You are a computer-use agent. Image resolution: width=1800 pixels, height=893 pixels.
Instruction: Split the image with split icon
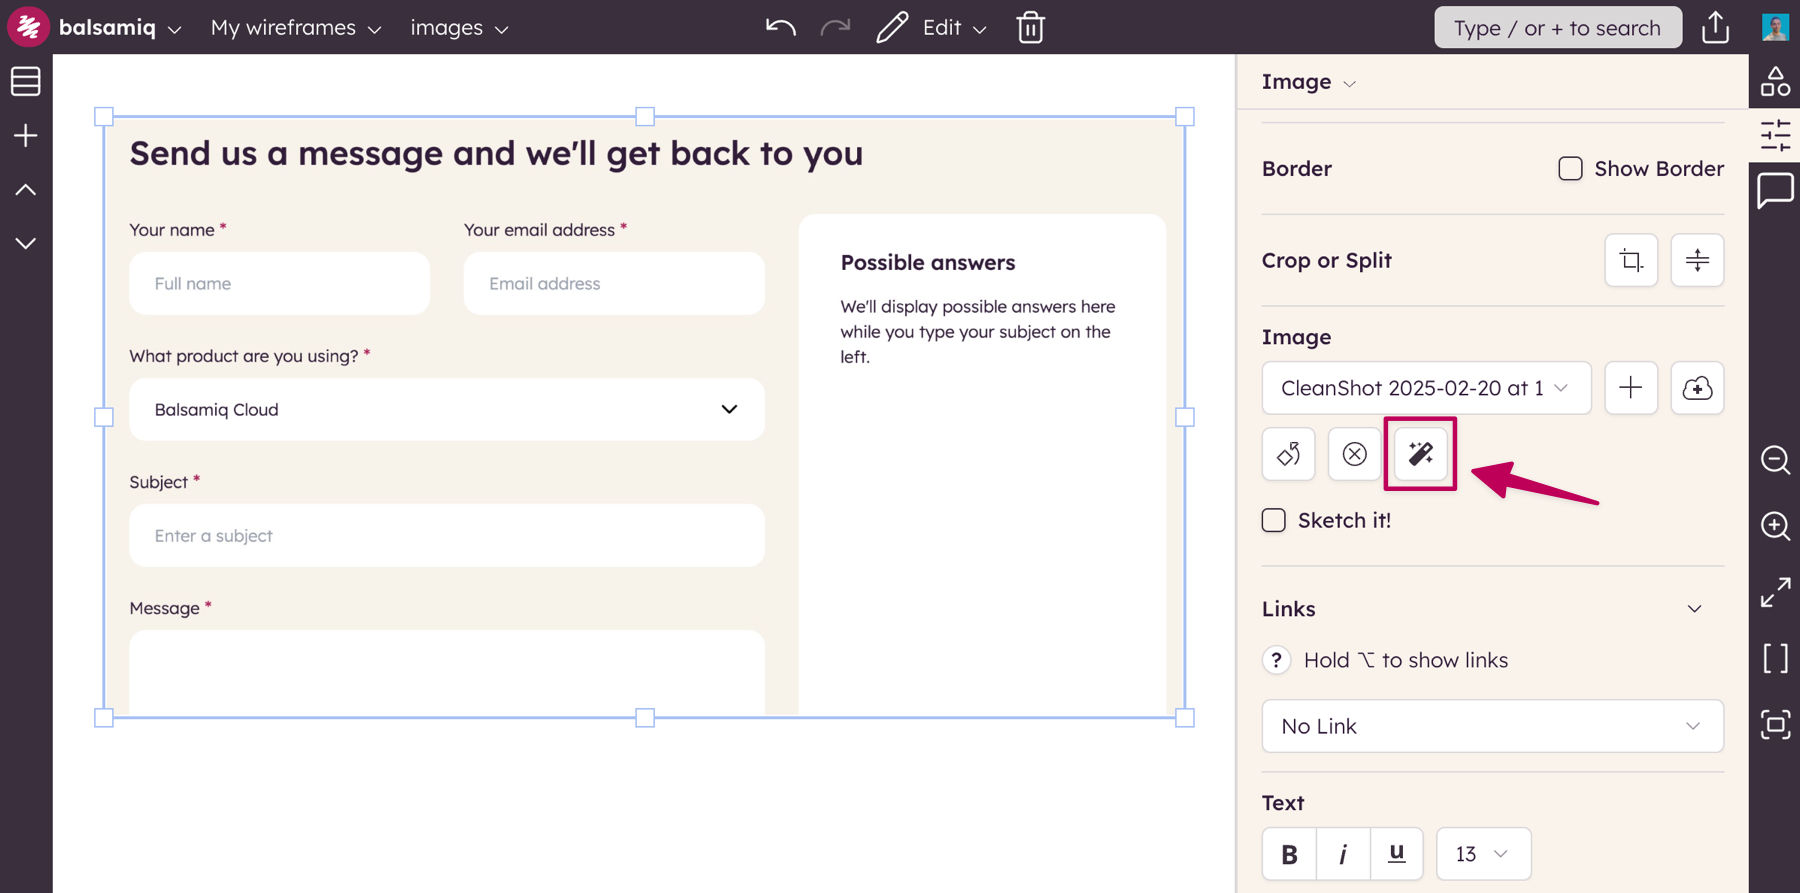click(1697, 260)
